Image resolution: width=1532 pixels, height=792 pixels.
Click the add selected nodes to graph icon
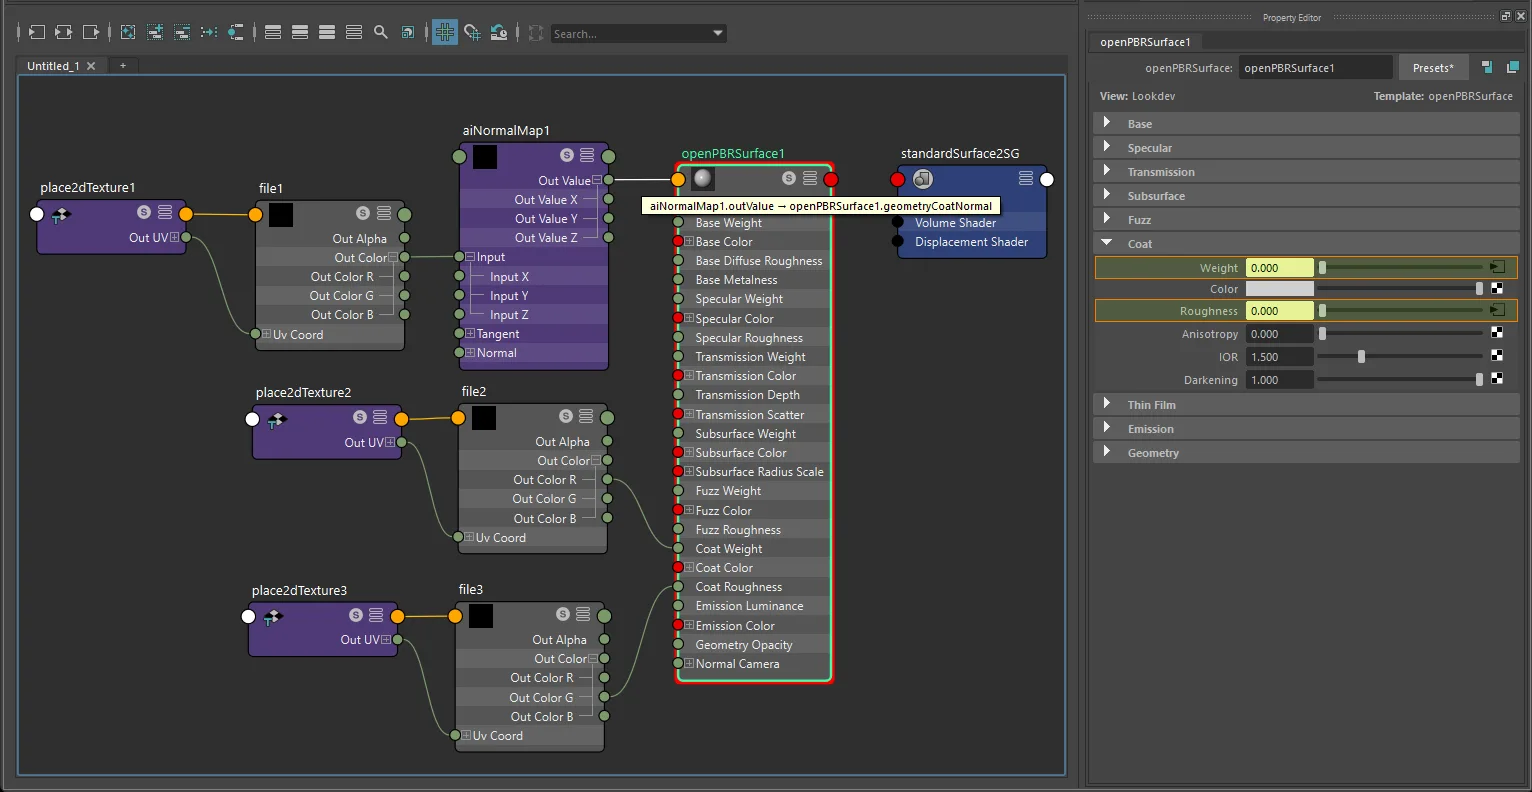[x=155, y=32]
